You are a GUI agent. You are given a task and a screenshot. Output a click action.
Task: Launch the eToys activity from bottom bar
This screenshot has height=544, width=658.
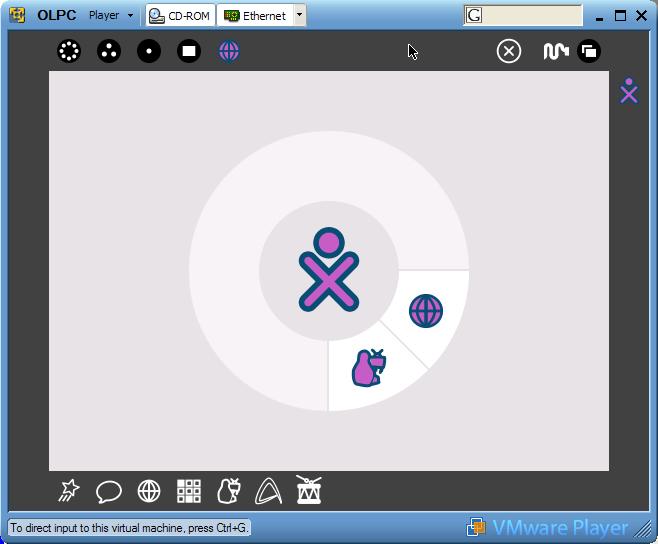(229, 490)
